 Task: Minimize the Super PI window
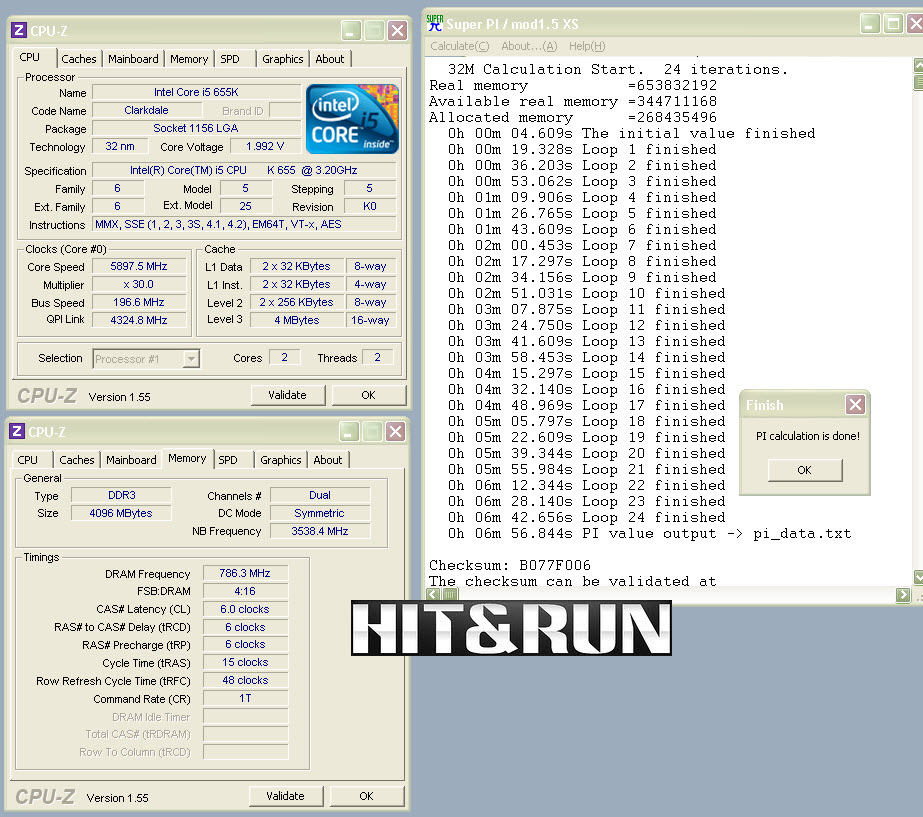coord(868,24)
